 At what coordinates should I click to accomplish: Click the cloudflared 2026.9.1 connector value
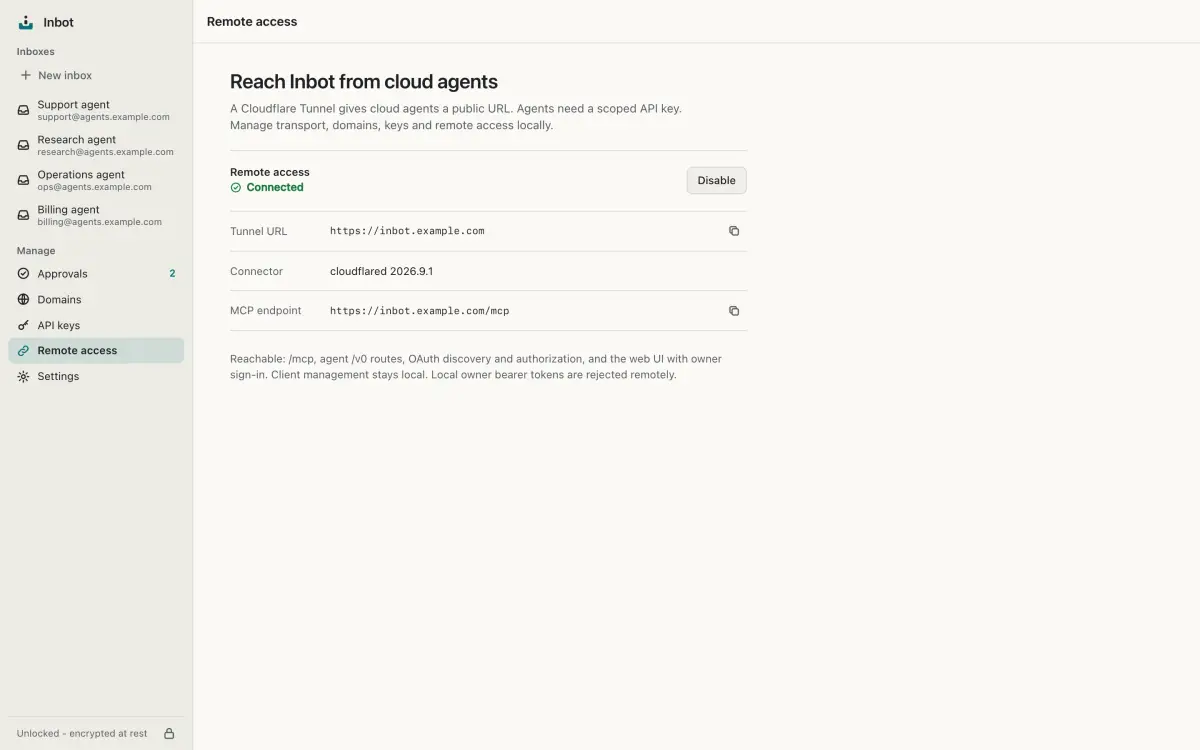381,271
